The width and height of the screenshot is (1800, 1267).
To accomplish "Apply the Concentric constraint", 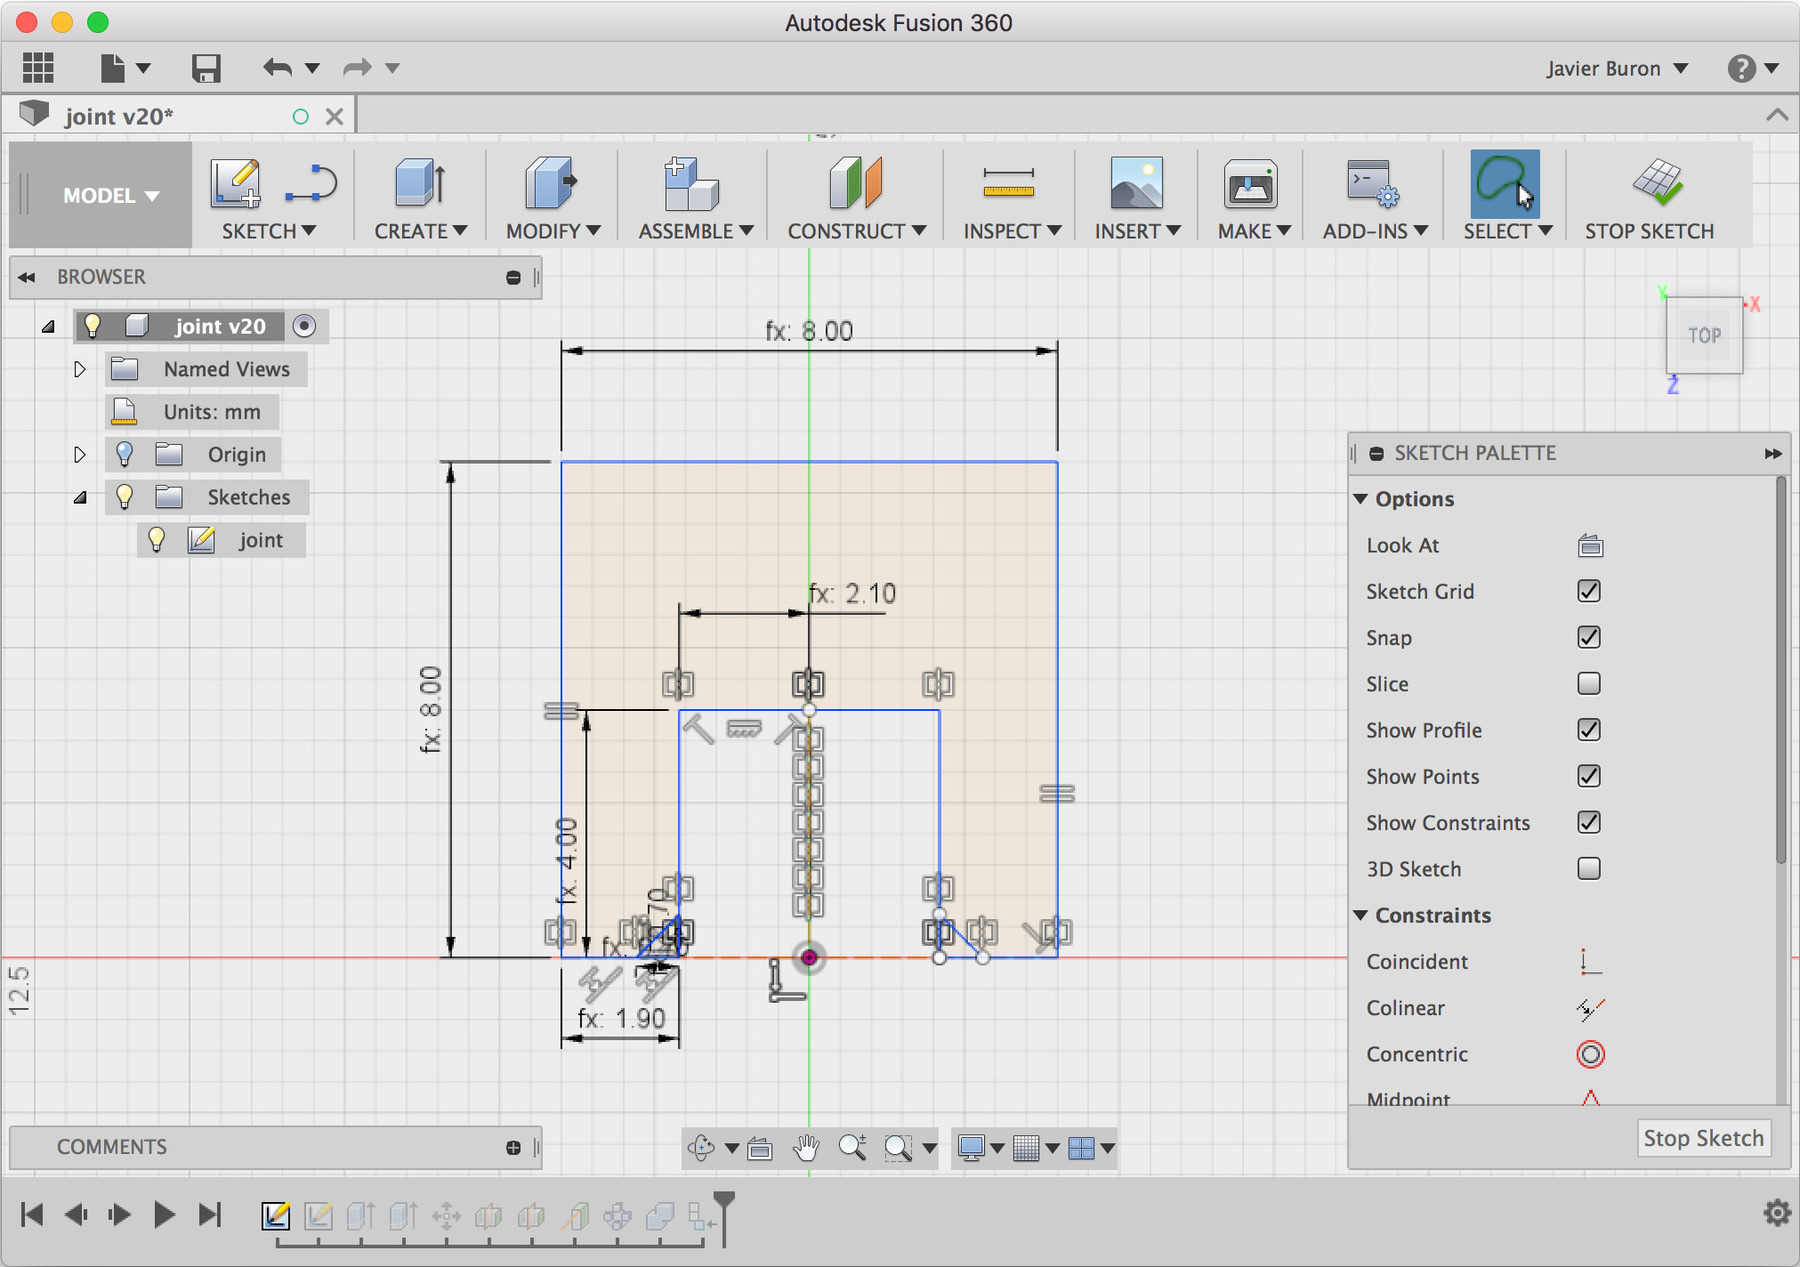I will coord(1590,1054).
